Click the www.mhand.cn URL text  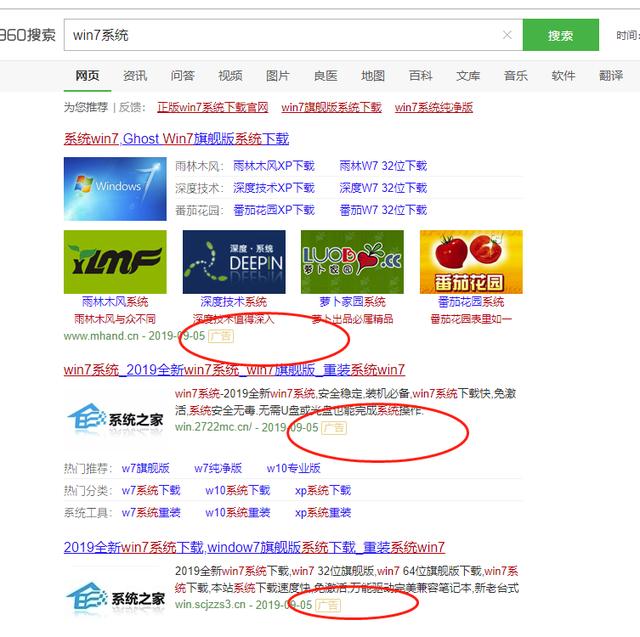(101, 336)
